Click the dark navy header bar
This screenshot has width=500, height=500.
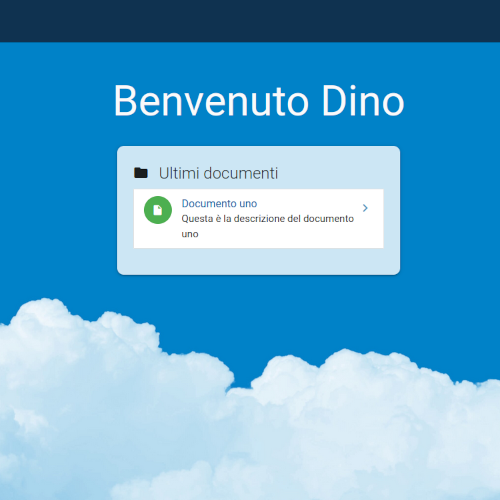click(250, 21)
